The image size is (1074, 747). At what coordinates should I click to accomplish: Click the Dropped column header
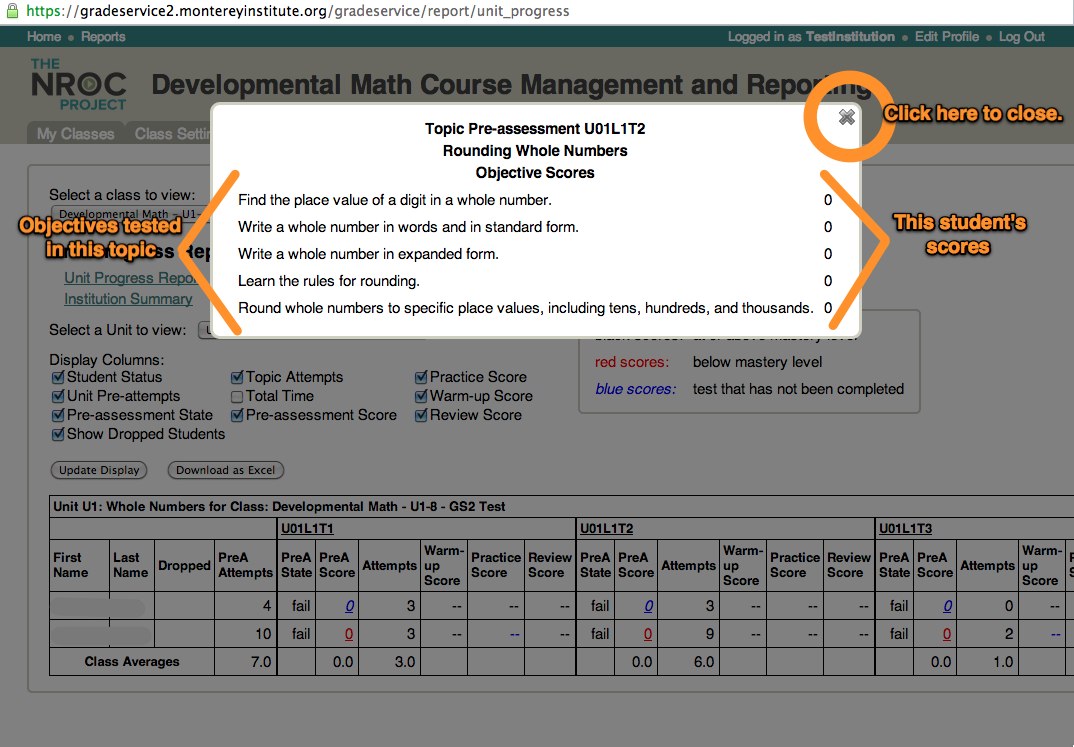tap(184, 566)
